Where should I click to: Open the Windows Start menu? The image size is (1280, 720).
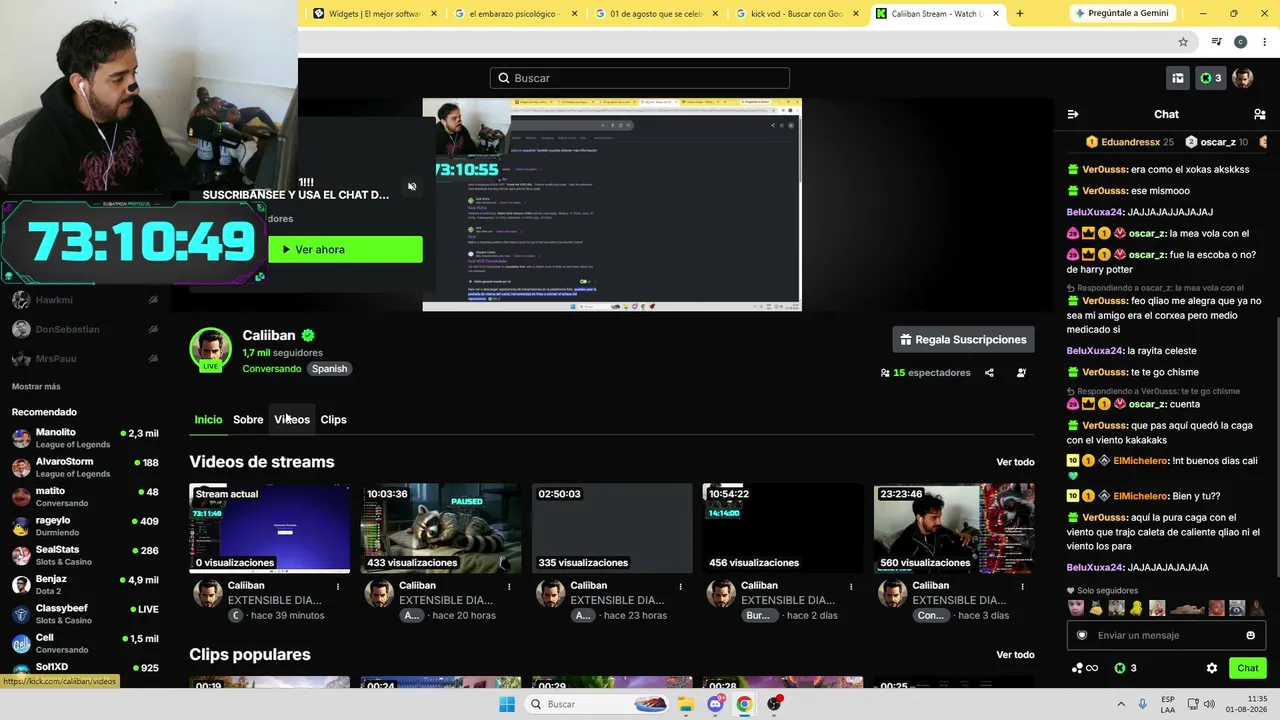[507, 704]
